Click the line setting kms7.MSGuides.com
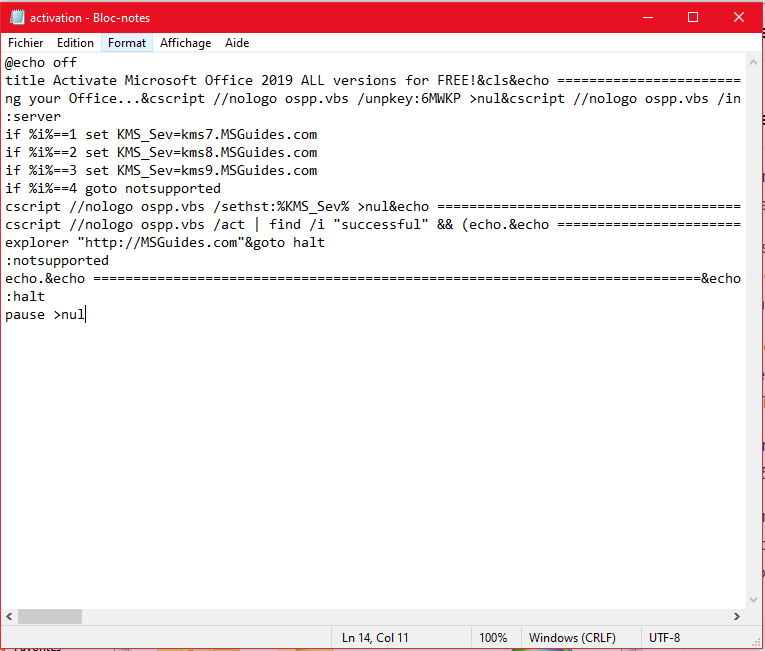Image resolution: width=765 pixels, height=651 pixels. tap(161, 135)
